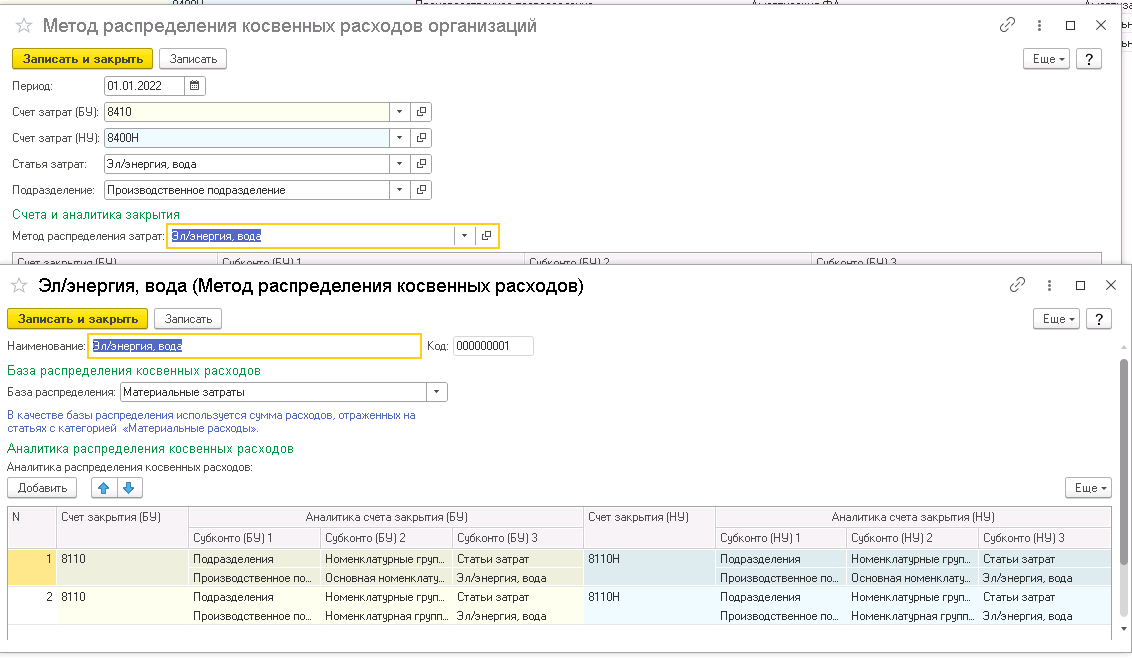Click the three-dot kebab icon of bottom window
The height and width of the screenshot is (659, 1132).
click(1047, 285)
